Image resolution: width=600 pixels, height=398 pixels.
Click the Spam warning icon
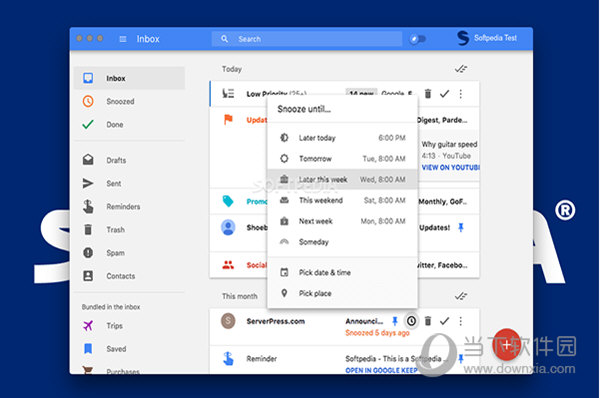pos(88,253)
